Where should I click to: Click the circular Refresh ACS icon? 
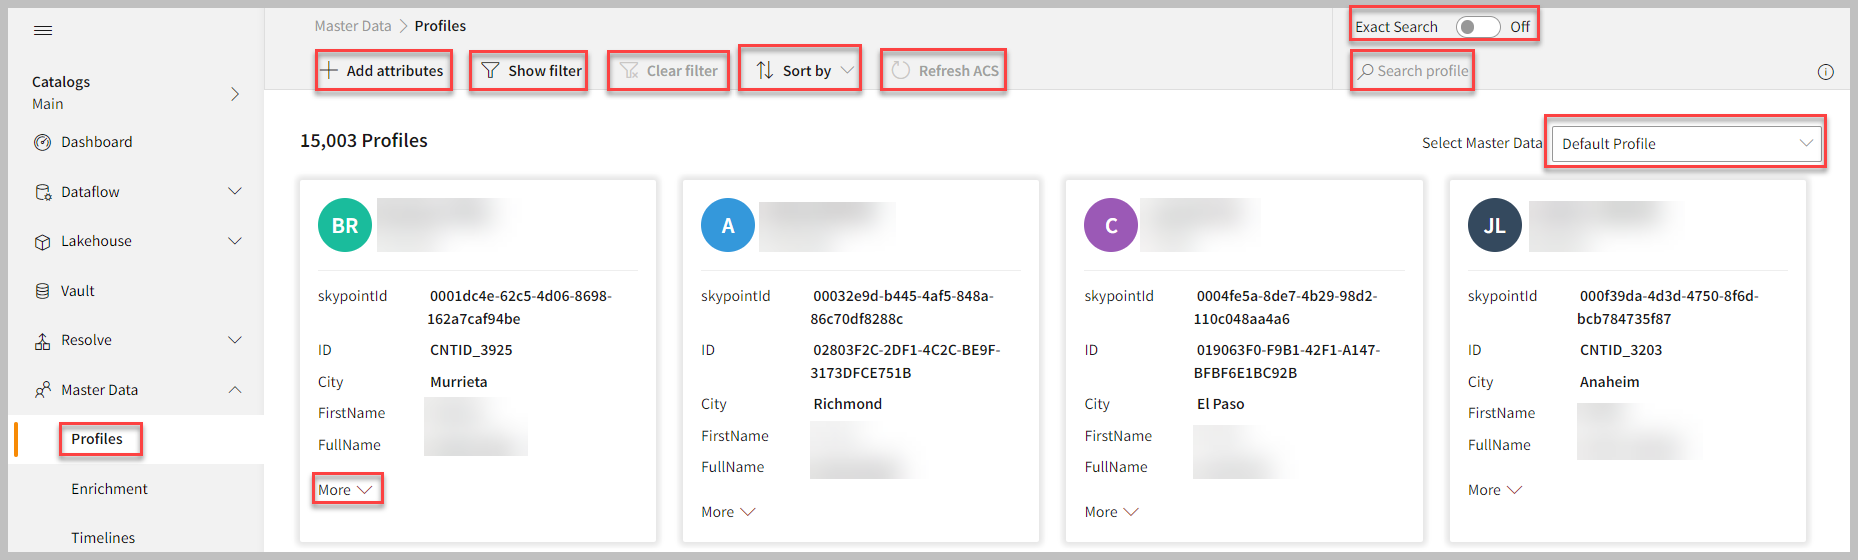[x=901, y=70]
